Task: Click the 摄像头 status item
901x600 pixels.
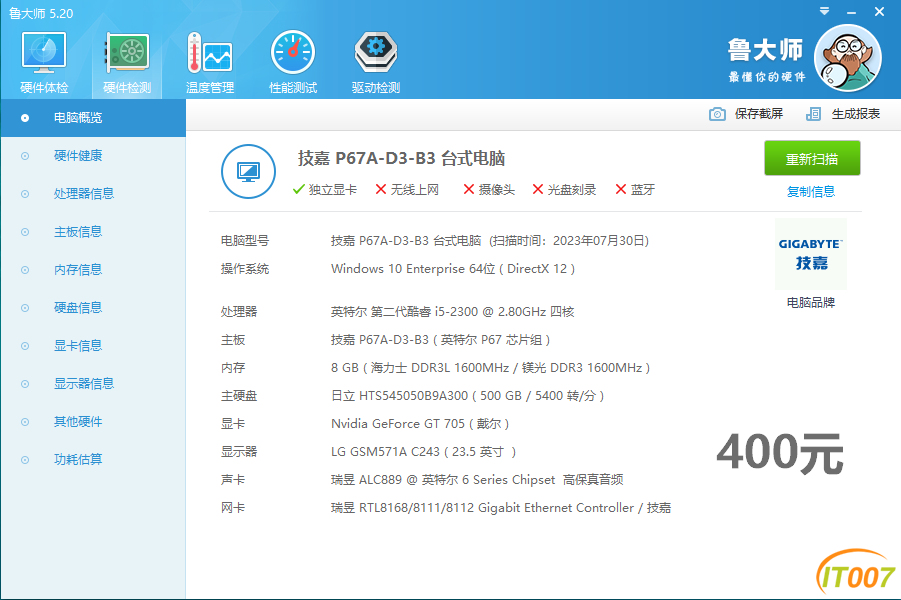Action: 489,190
